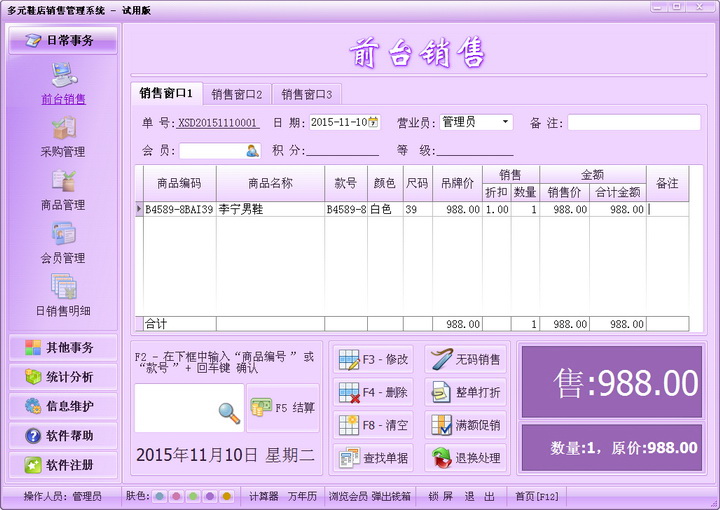Click 首页[F12] in status bar

pyautogui.click(x=537, y=496)
